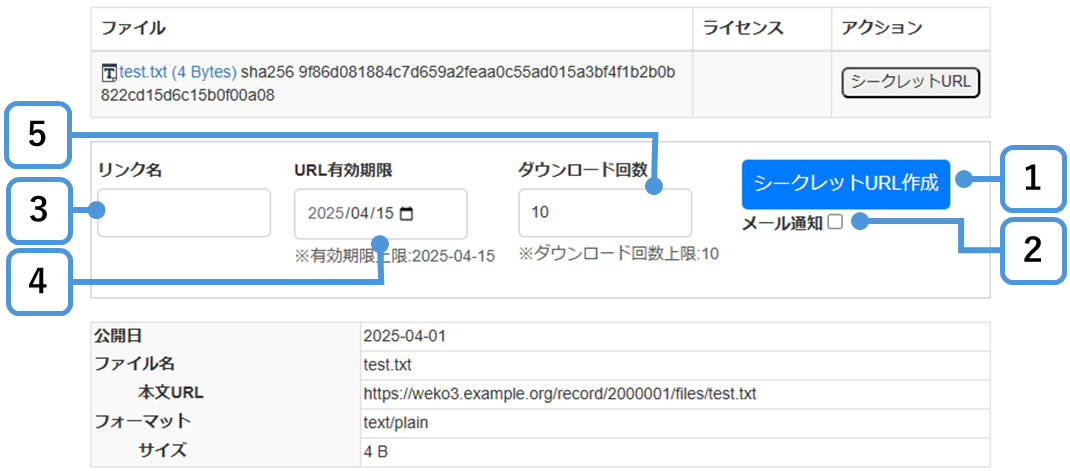
Task: Click the アクション column header
Action: pyautogui.click(x=882, y=28)
